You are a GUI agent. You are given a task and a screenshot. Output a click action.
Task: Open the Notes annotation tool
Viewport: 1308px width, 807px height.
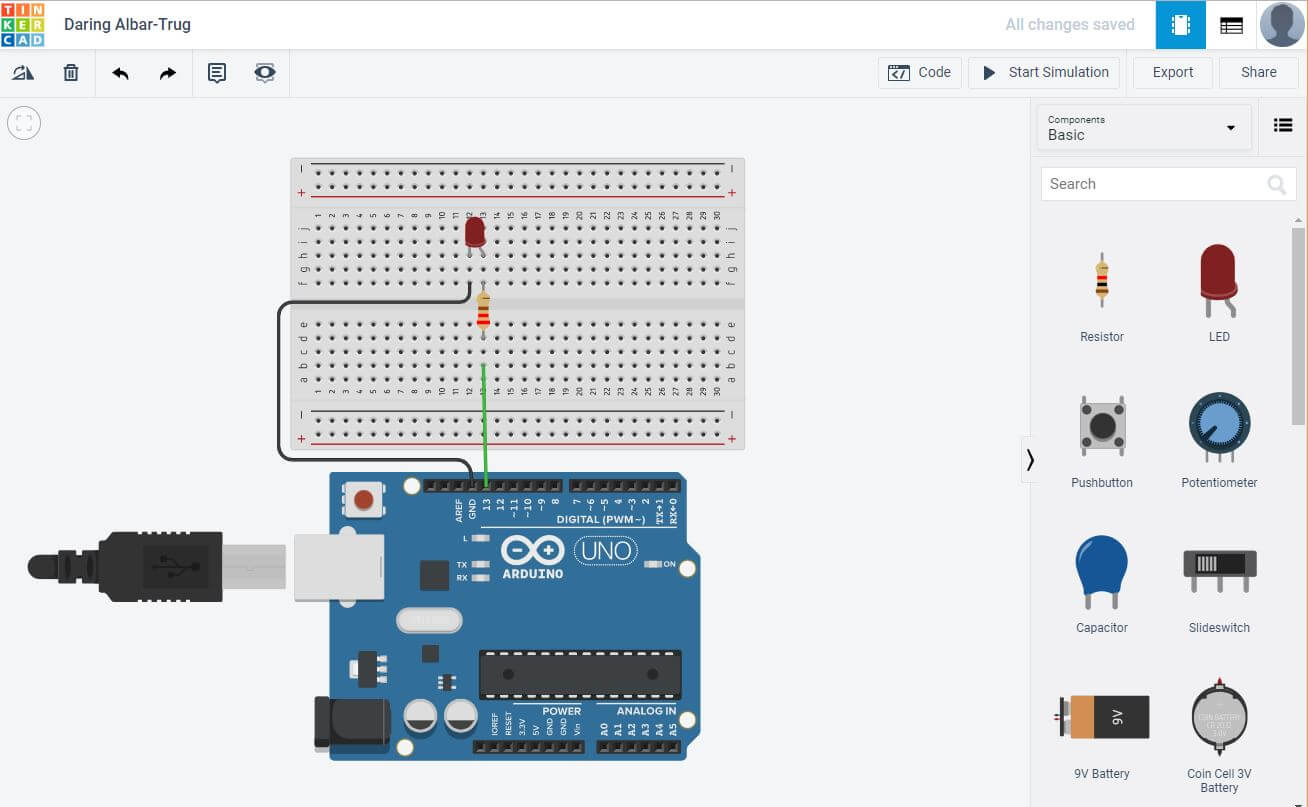[216, 72]
